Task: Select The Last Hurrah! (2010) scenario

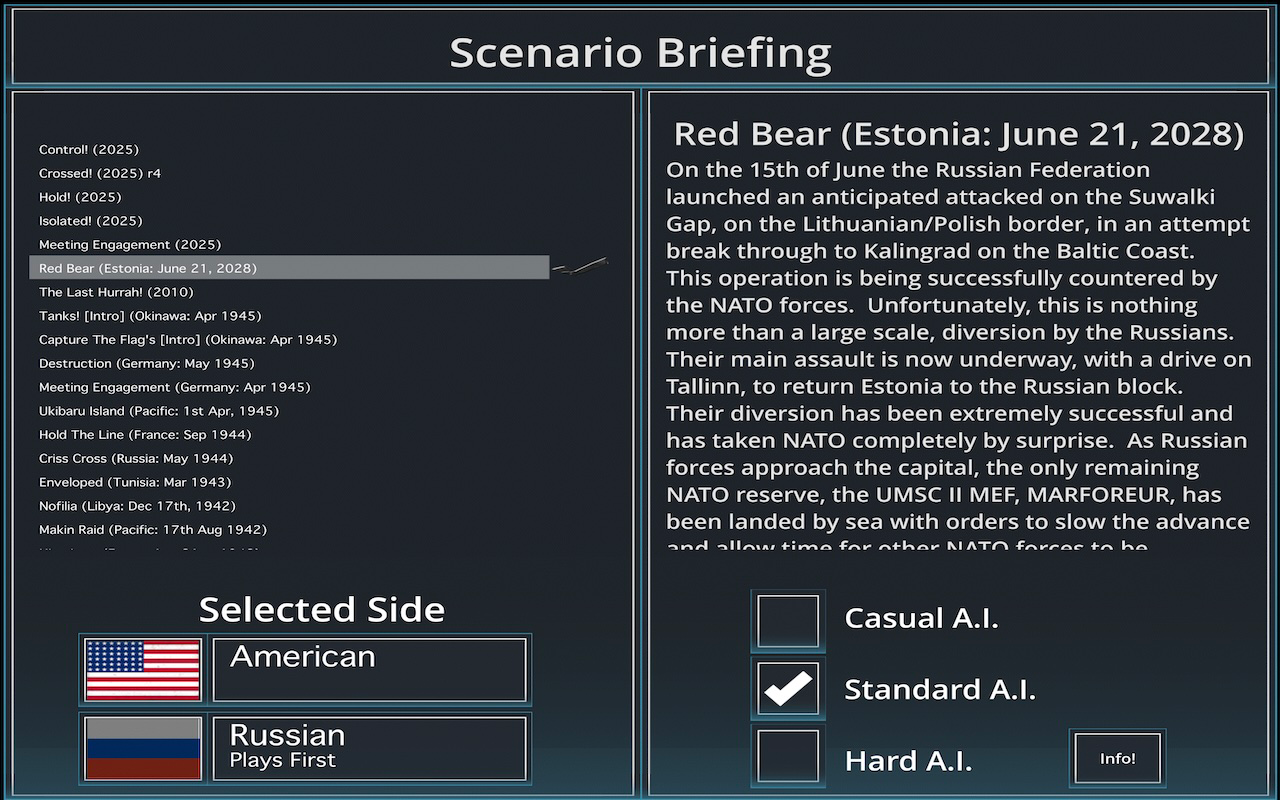Action: click(116, 292)
